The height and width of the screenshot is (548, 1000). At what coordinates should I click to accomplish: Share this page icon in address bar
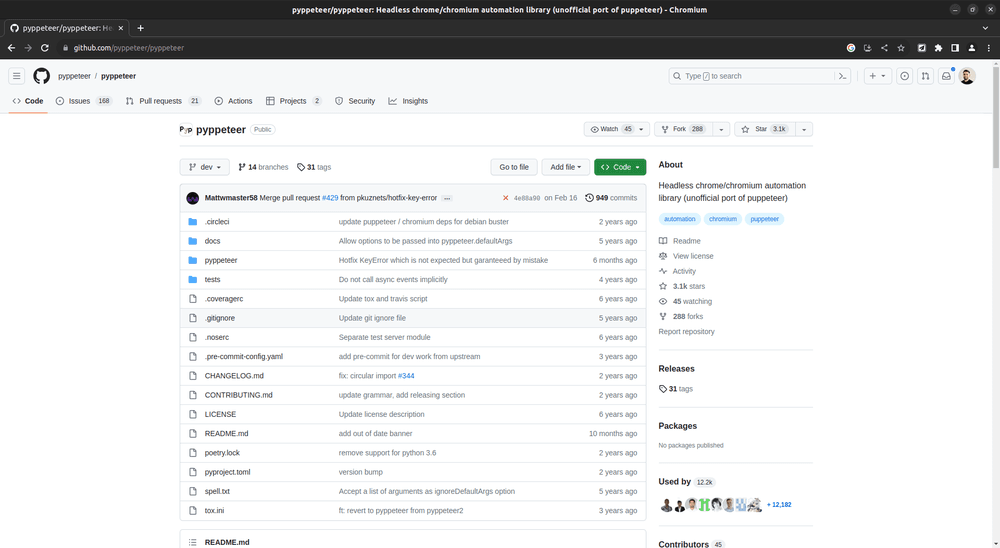pos(884,48)
